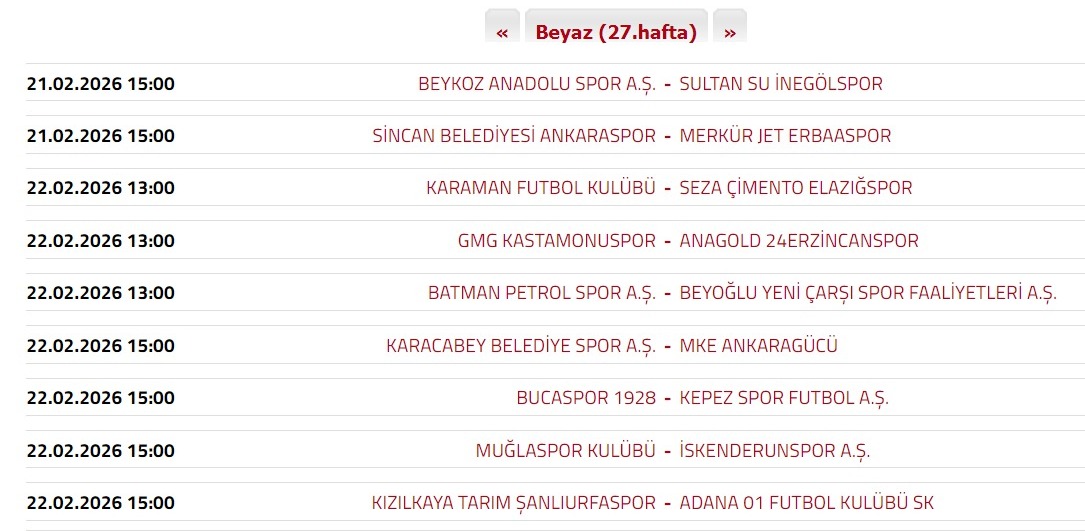Click BEYOĞLU YENİ ÇARŞI SPOR FAALİYETLERİ link

[868, 293]
